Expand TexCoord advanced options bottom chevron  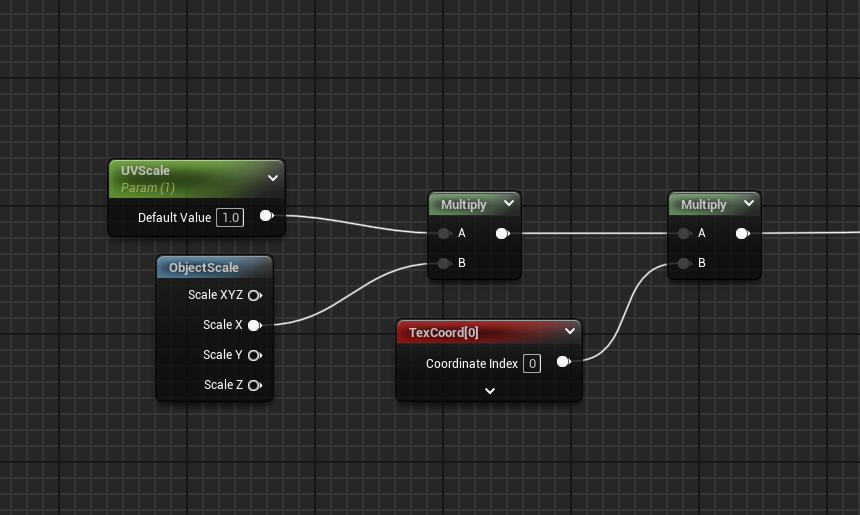pos(489,391)
